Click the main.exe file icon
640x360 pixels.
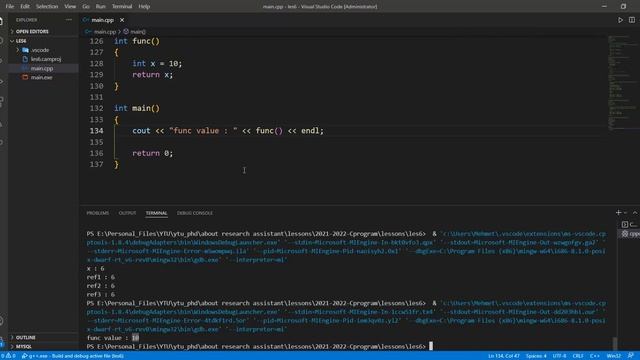(x=25, y=77)
